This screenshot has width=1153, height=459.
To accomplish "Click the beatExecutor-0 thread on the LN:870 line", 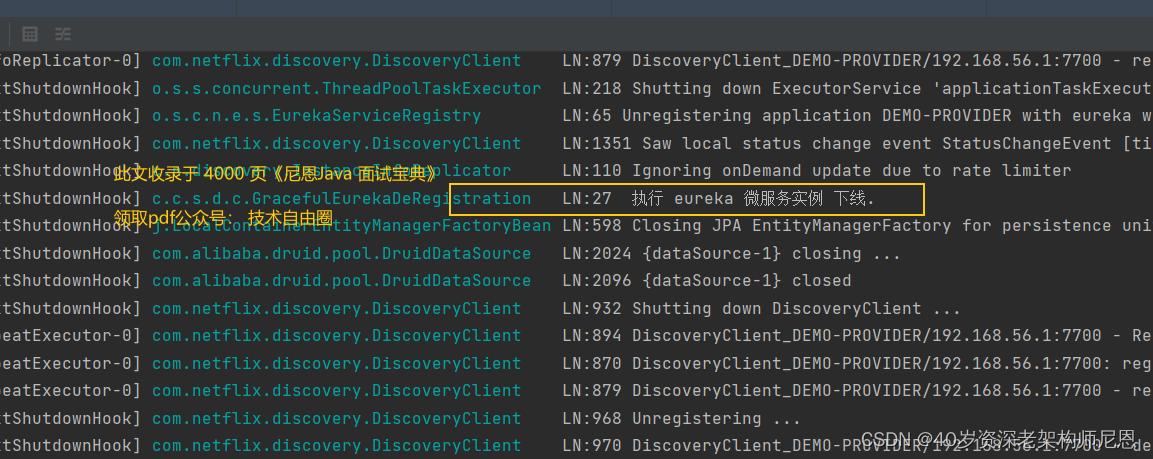I will (70, 363).
